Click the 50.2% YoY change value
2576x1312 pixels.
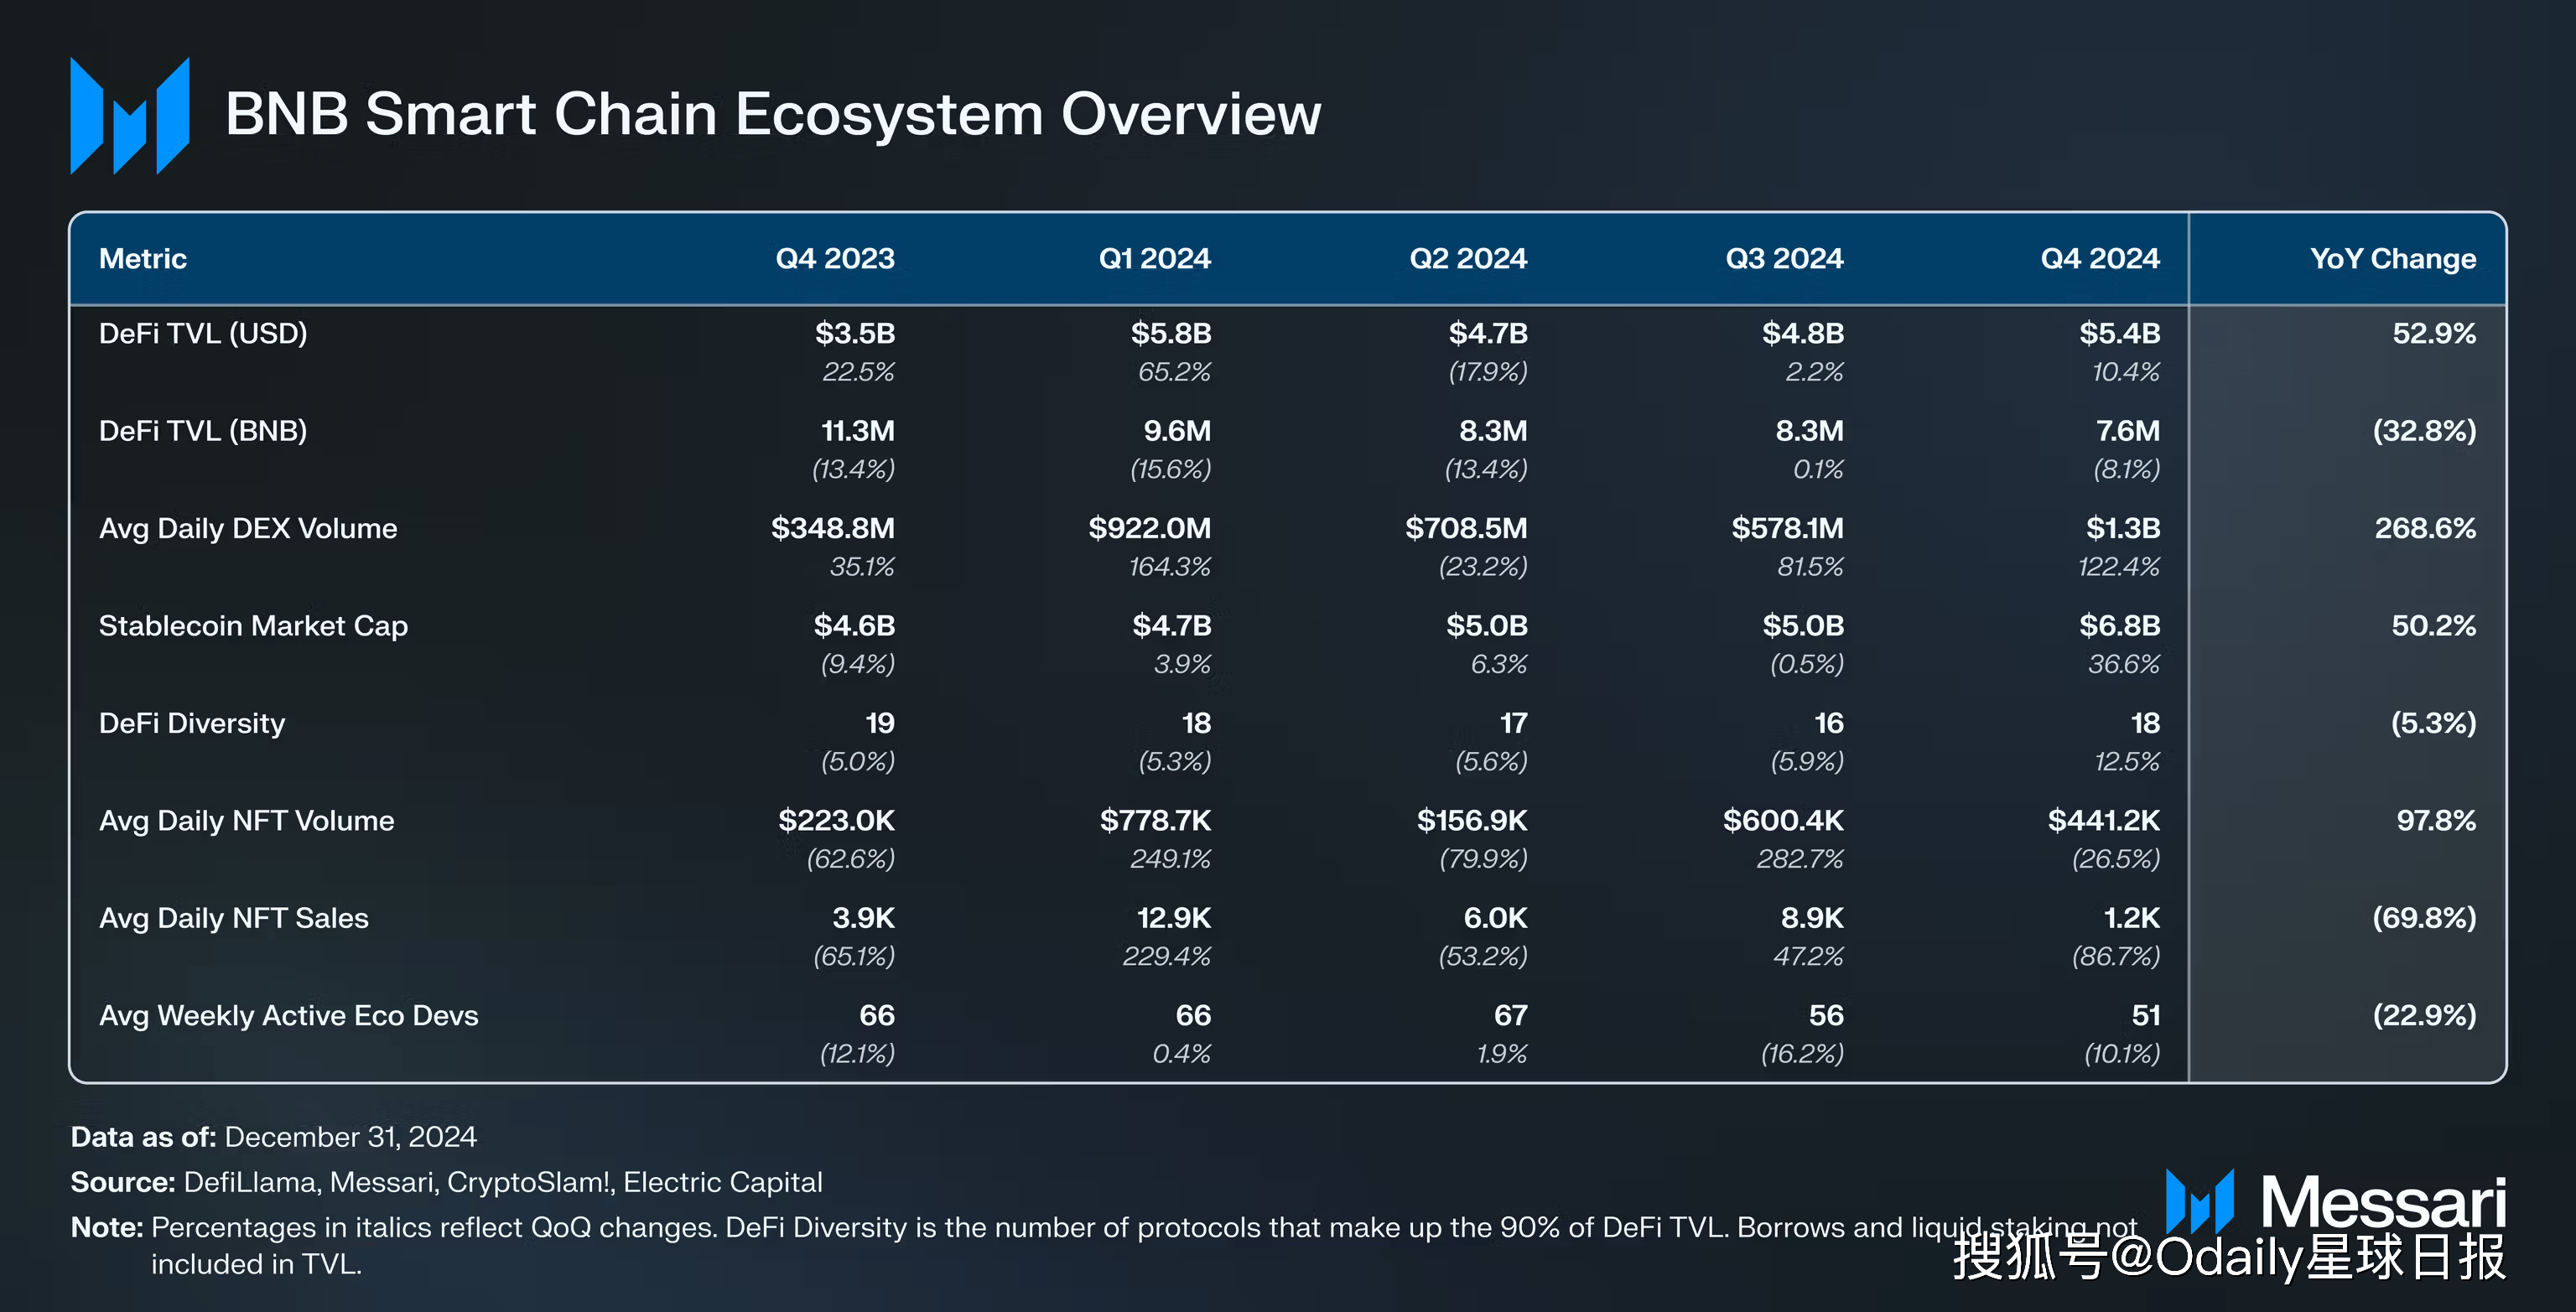pos(2434,626)
